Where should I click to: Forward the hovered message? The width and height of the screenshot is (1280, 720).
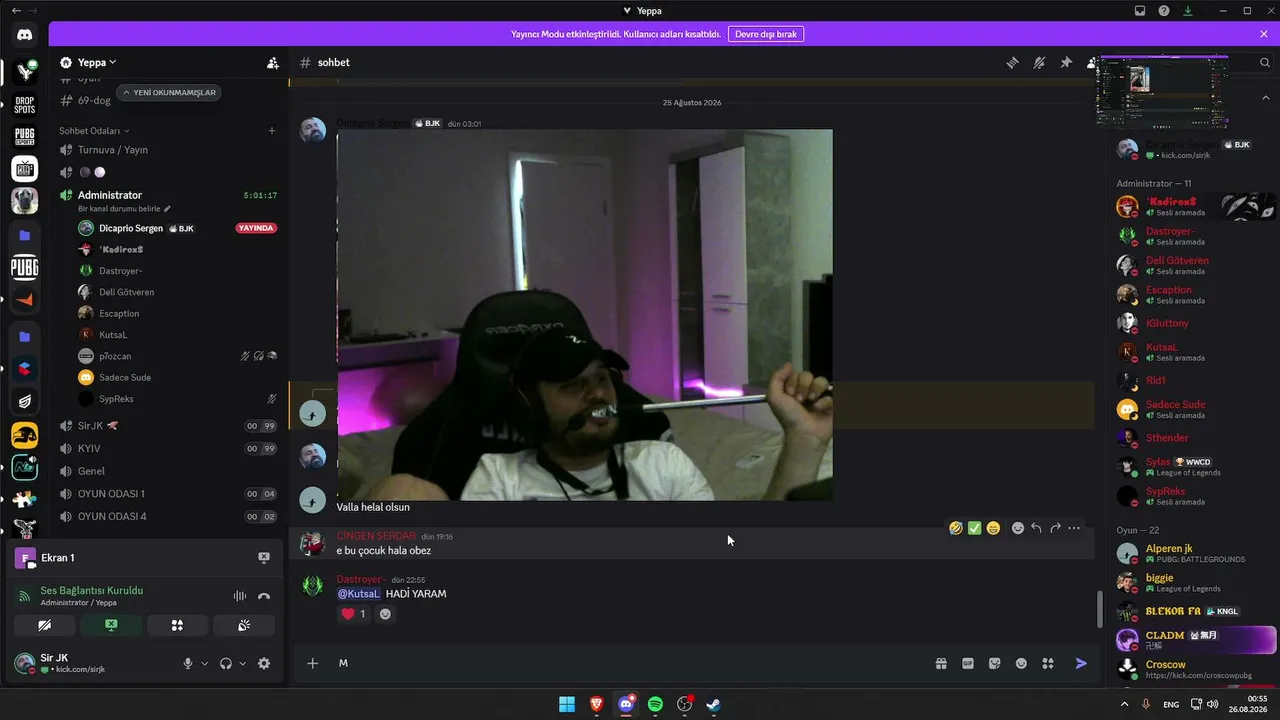coord(1055,528)
